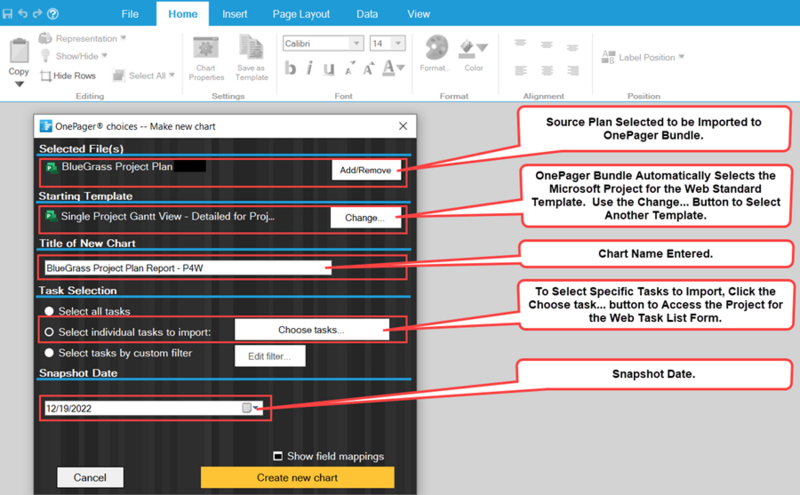Select 'Select individual tasks to import' radio
The height and width of the screenshot is (495, 800).
pos(49,332)
